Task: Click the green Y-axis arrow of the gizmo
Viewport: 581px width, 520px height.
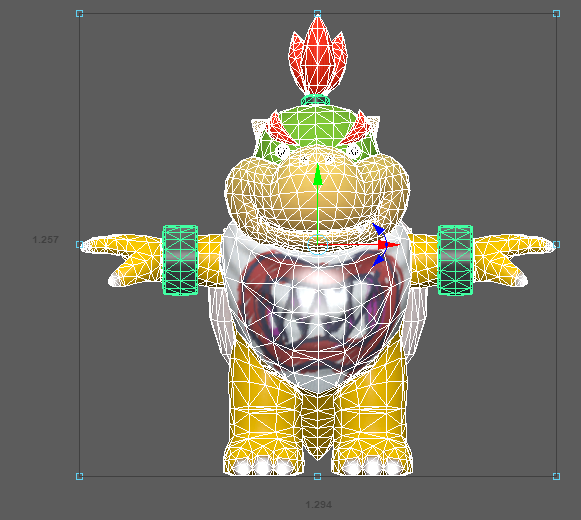Action: coord(318,176)
